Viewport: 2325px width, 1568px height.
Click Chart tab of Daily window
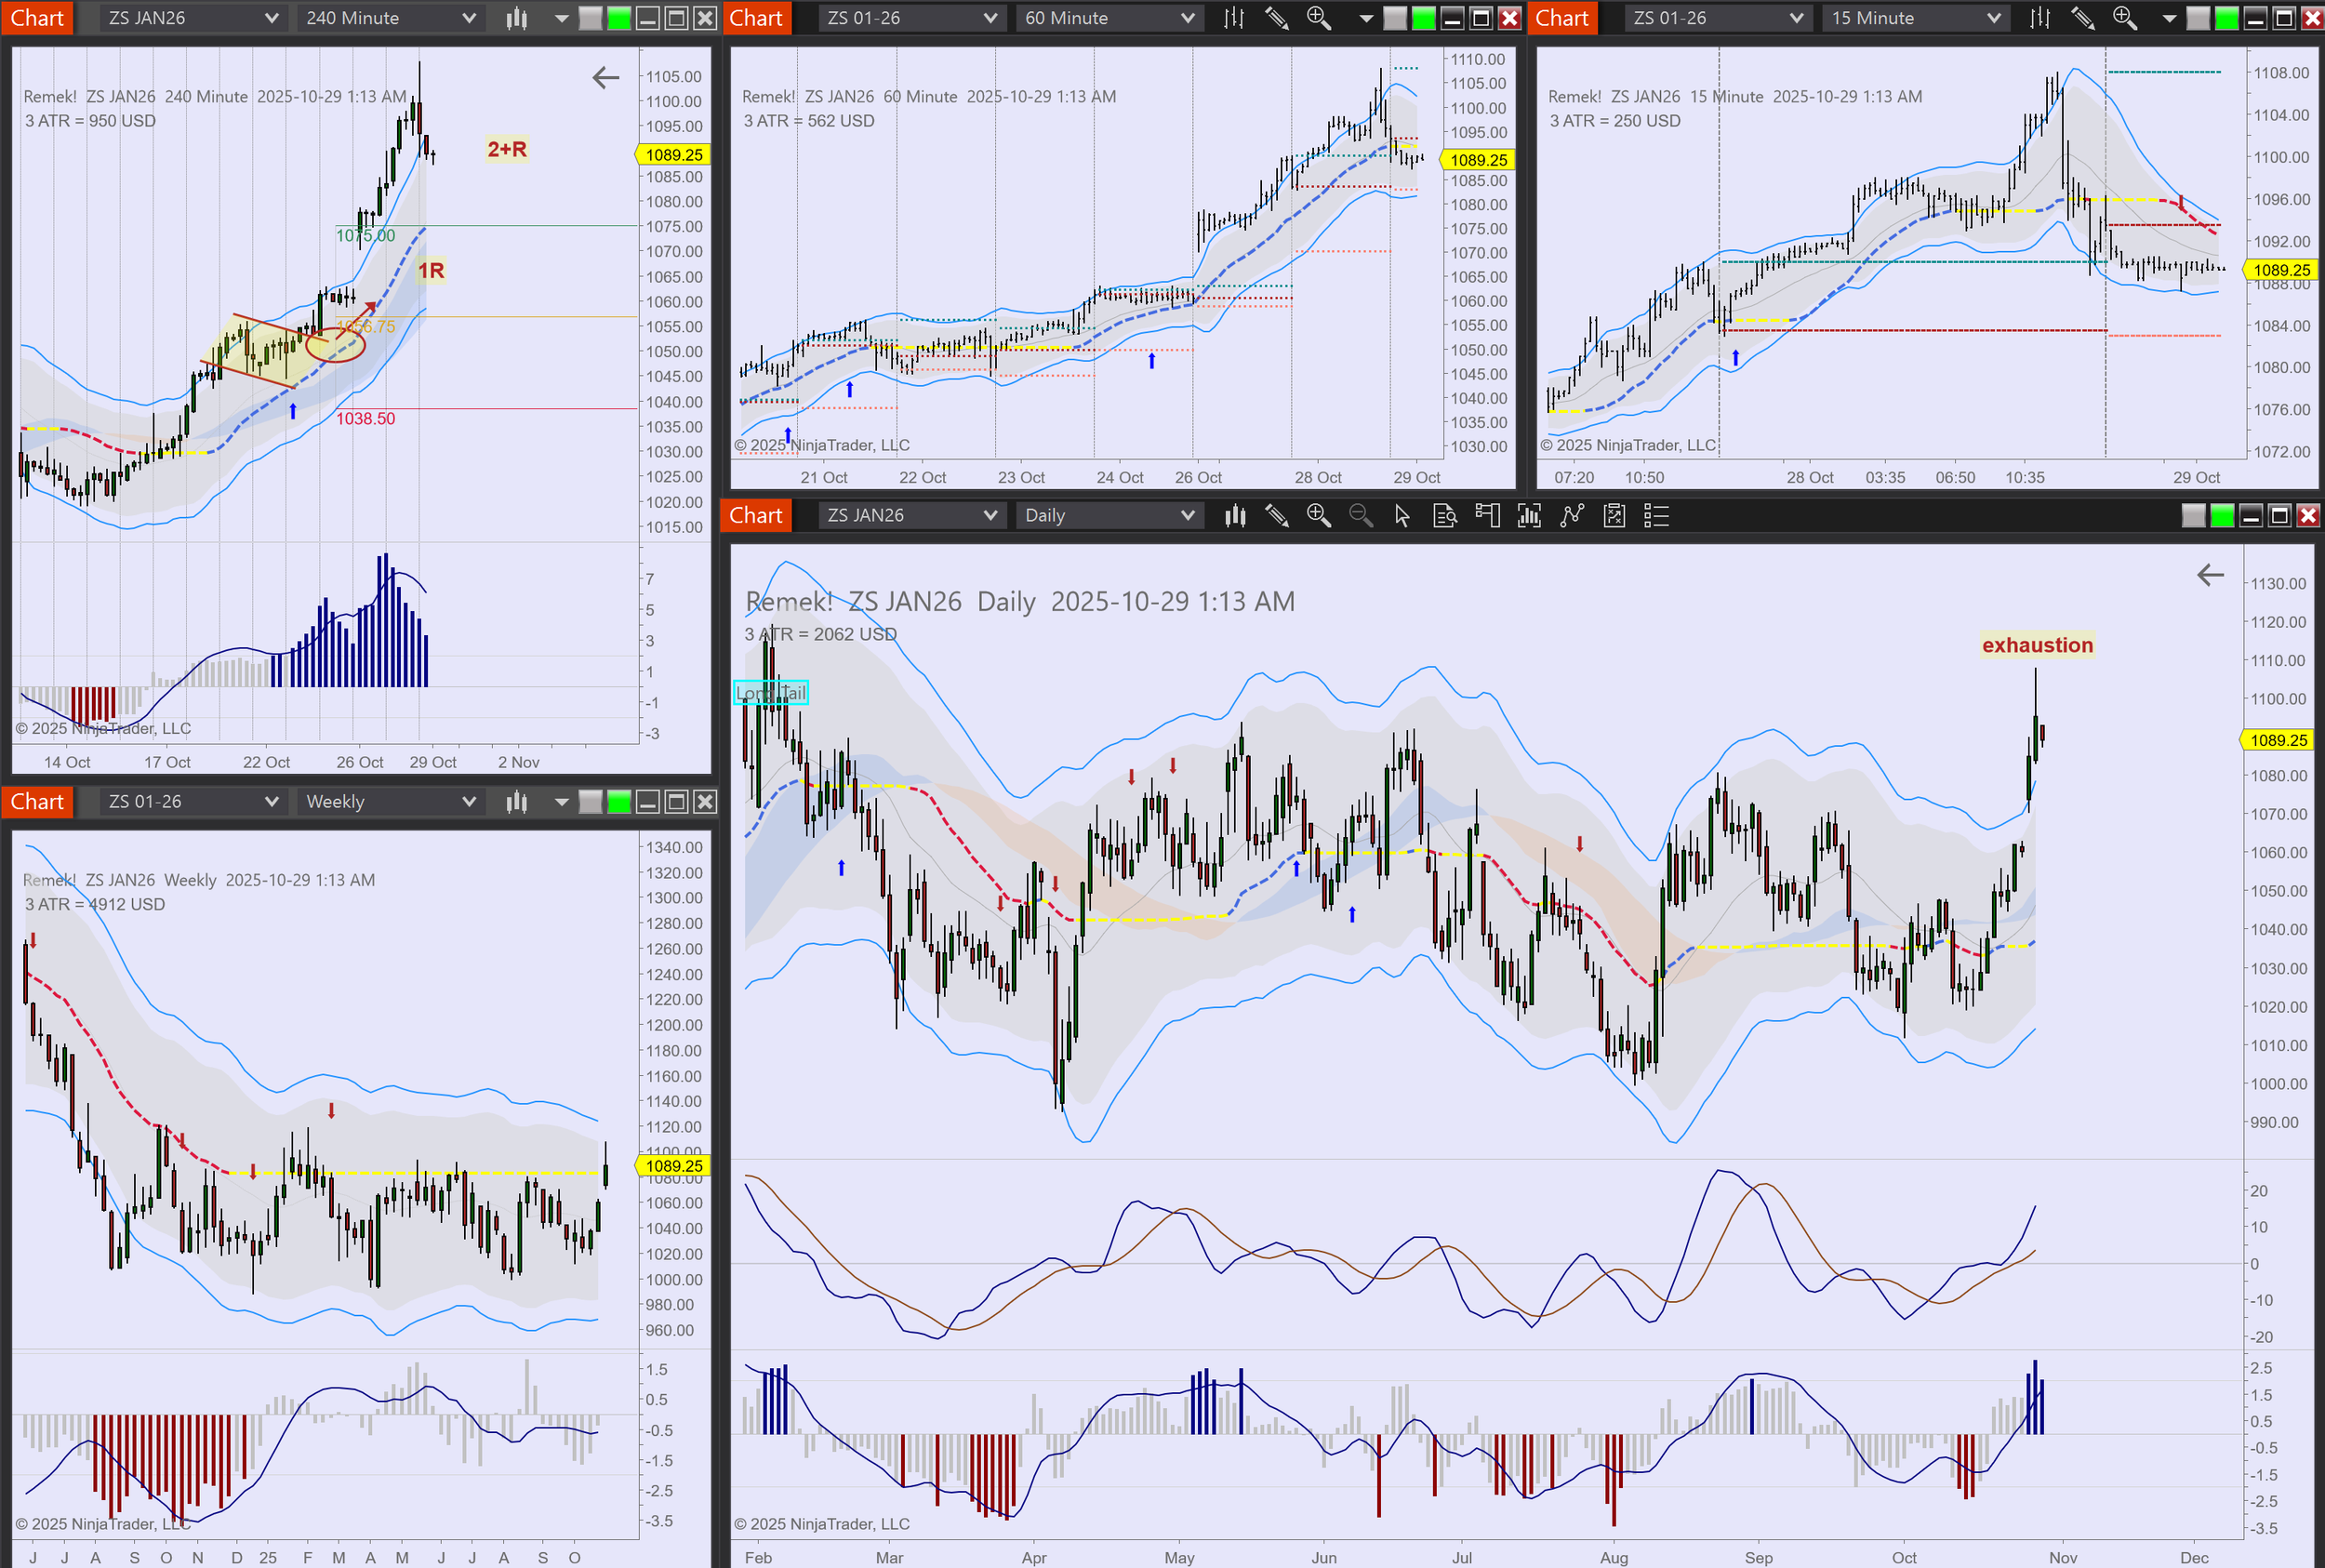[x=755, y=515]
